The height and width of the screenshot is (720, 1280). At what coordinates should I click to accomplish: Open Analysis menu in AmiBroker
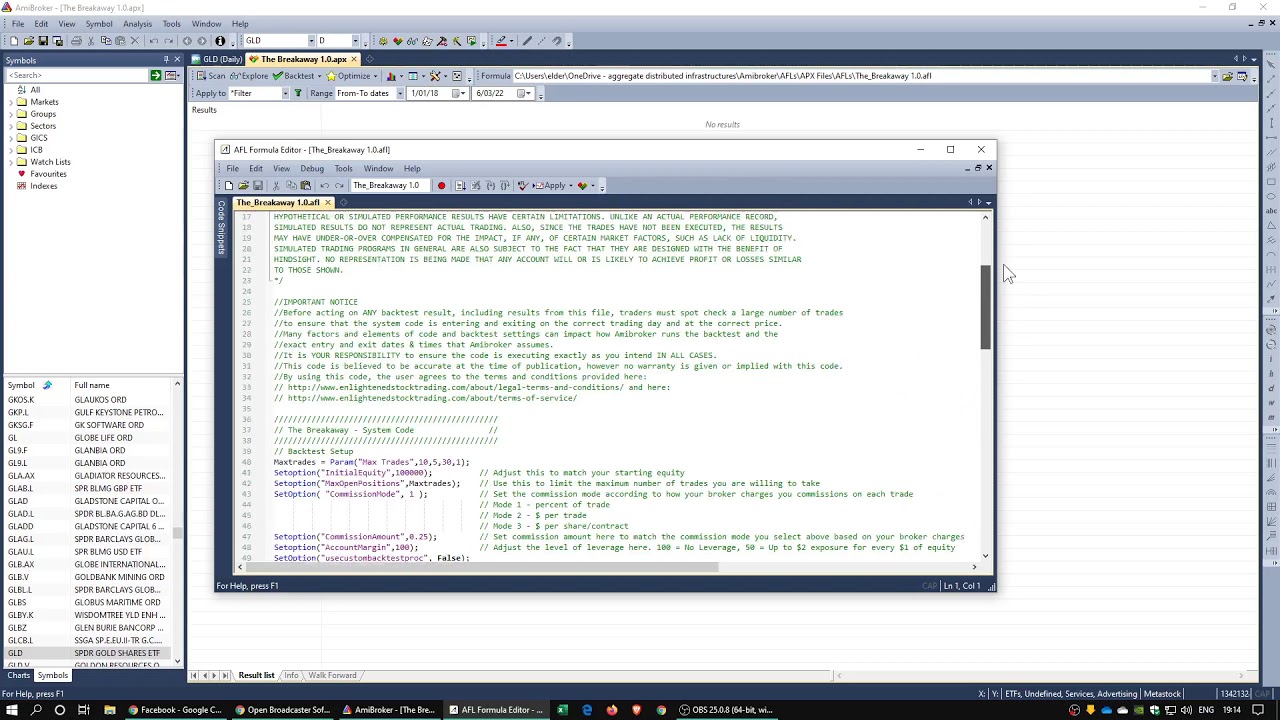(x=137, y=24)
